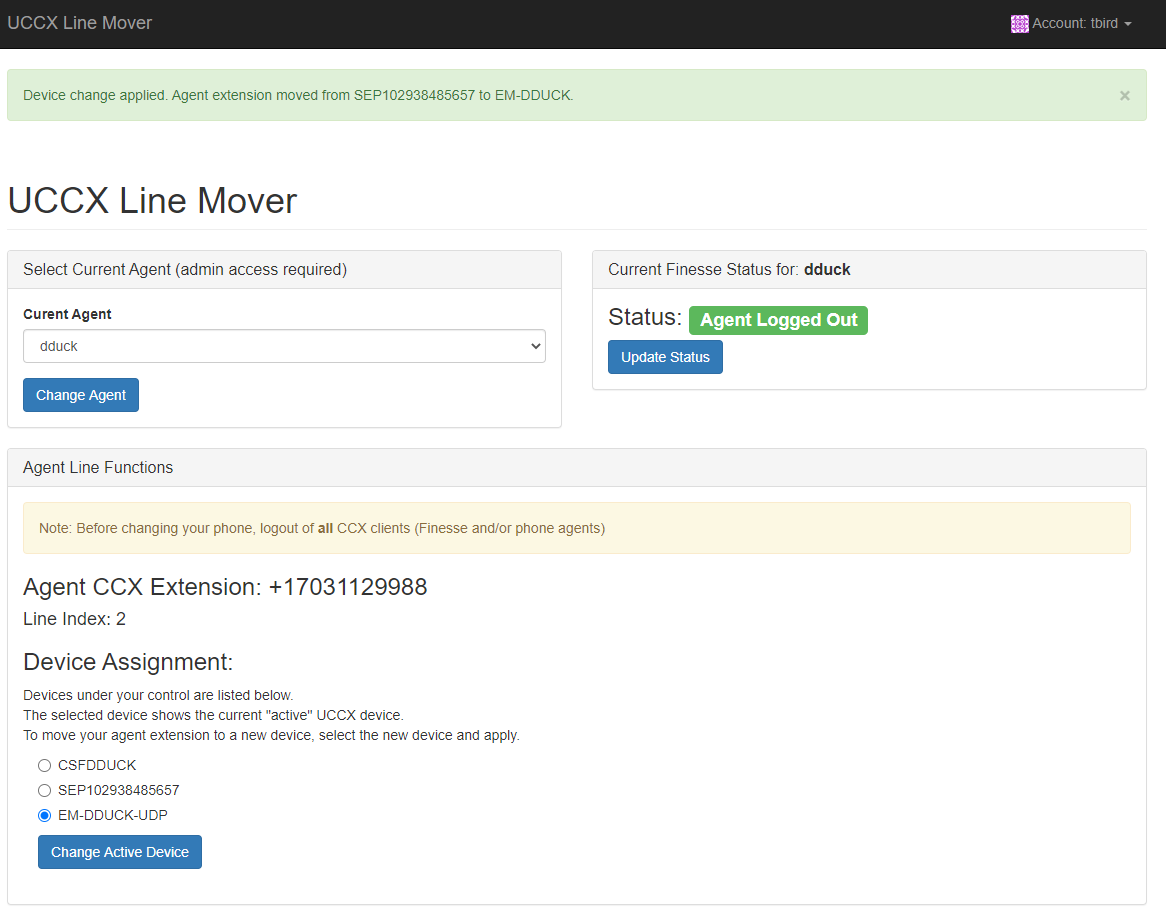Click the Agent CCX Extension +17031129988 text
Viewport: 1166px width, 917px height.
(225, 587)
